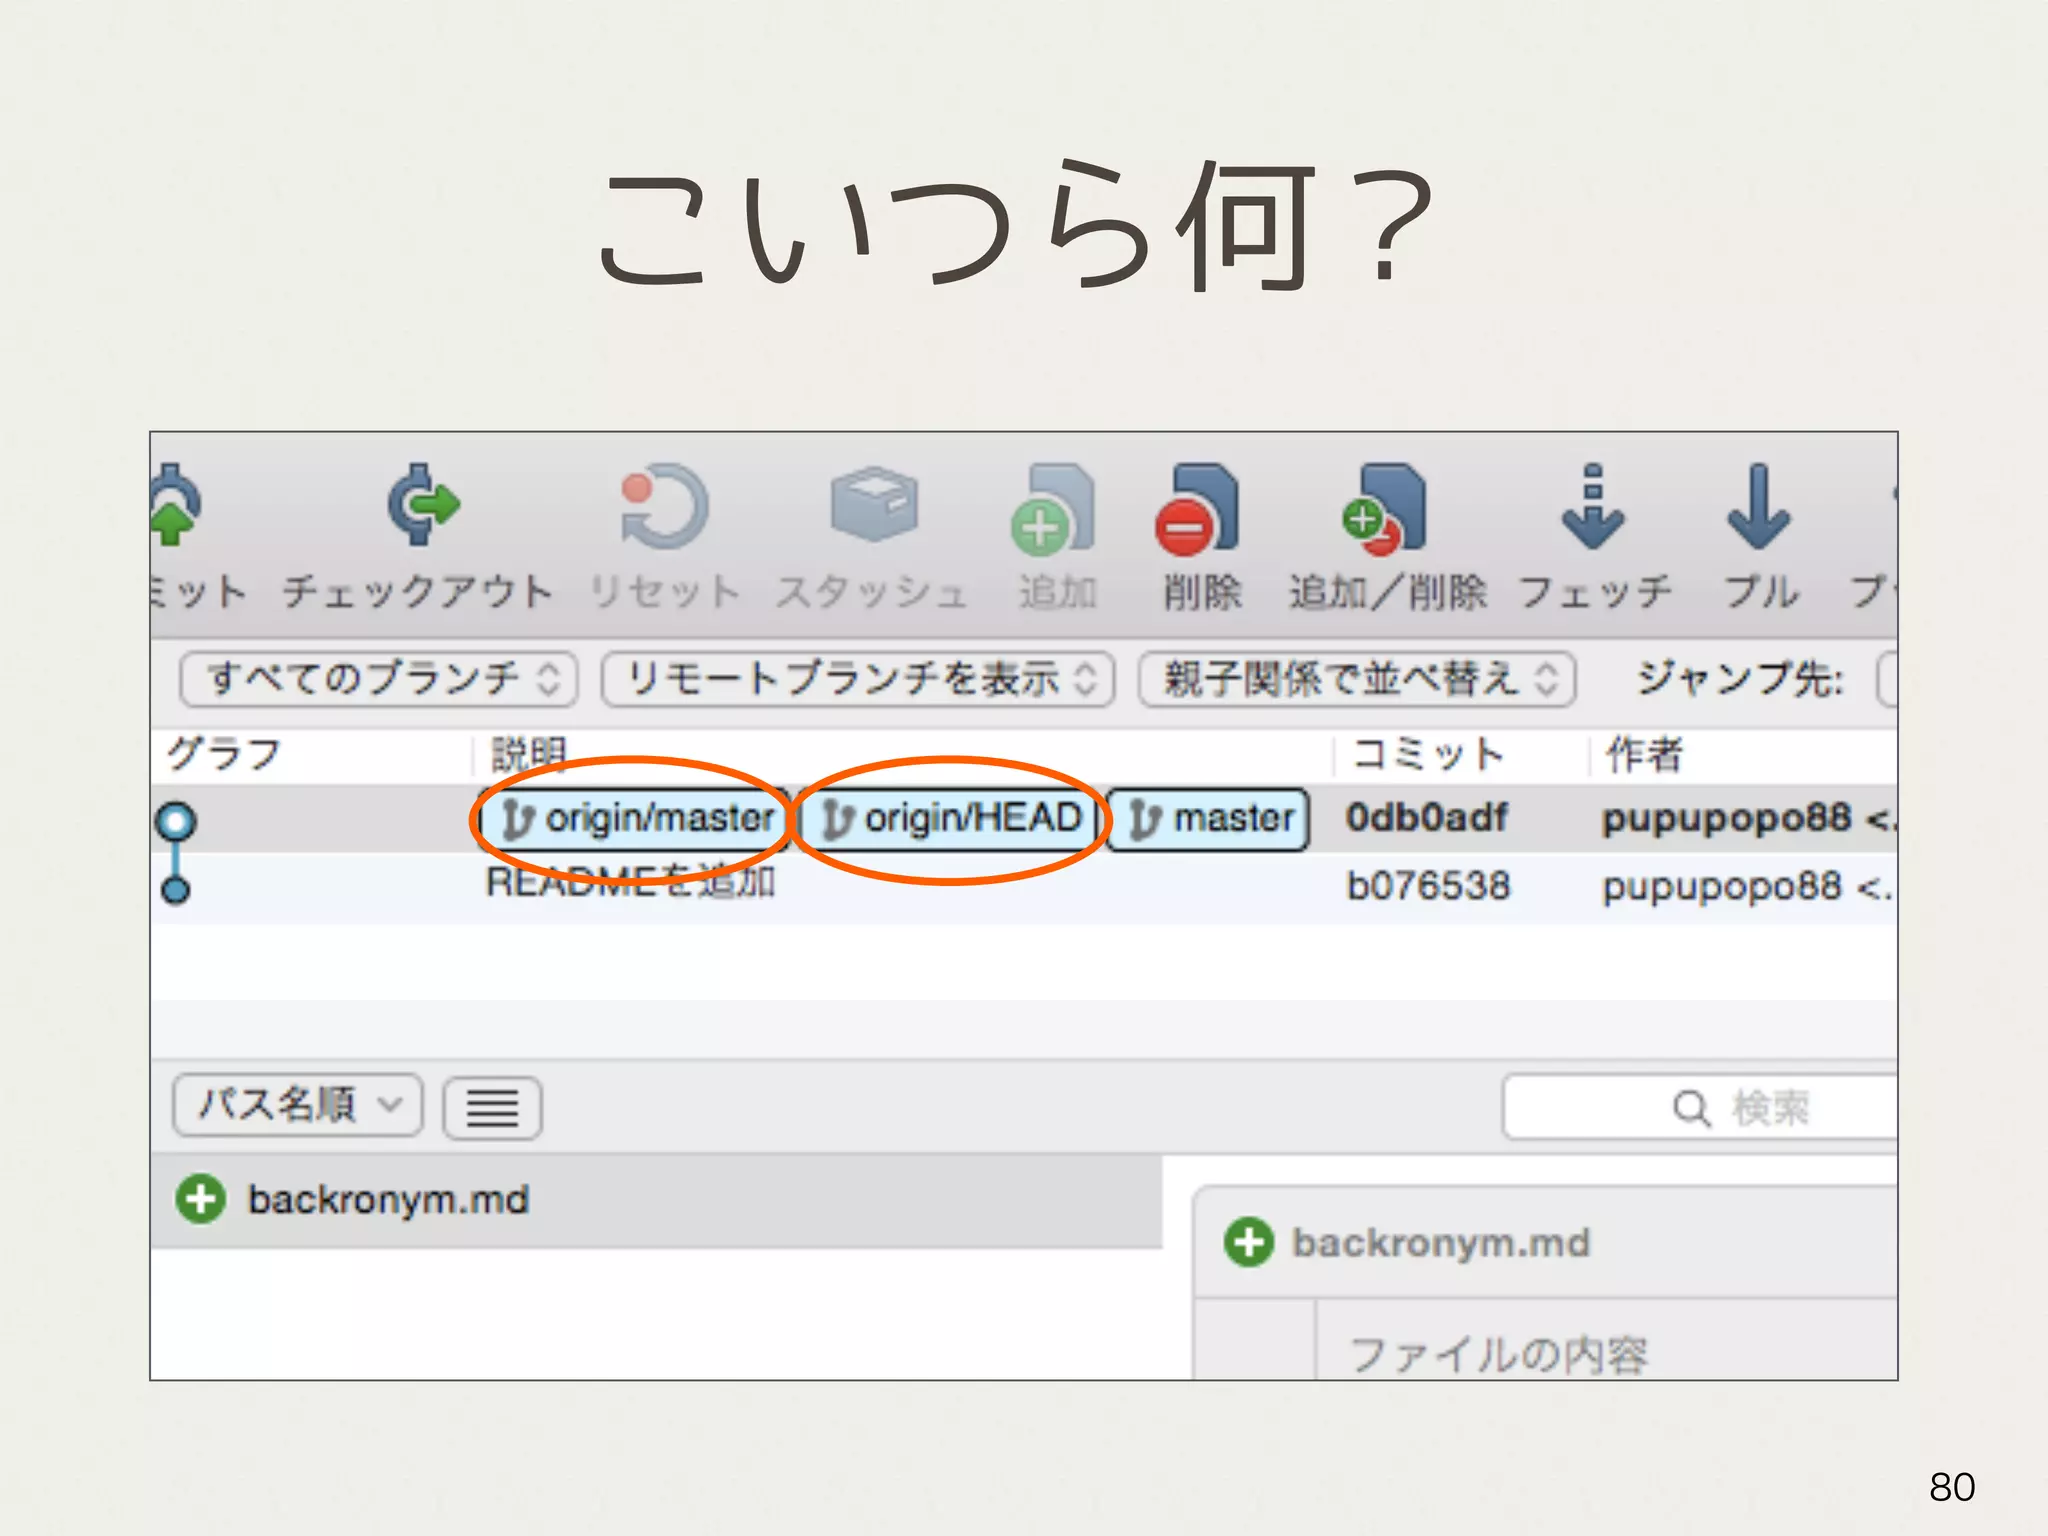This screenshot has height=1536, width=2048.
Task: Click the Fetch (フェッチ) arrow icon
Action: tap(1592, 508)
